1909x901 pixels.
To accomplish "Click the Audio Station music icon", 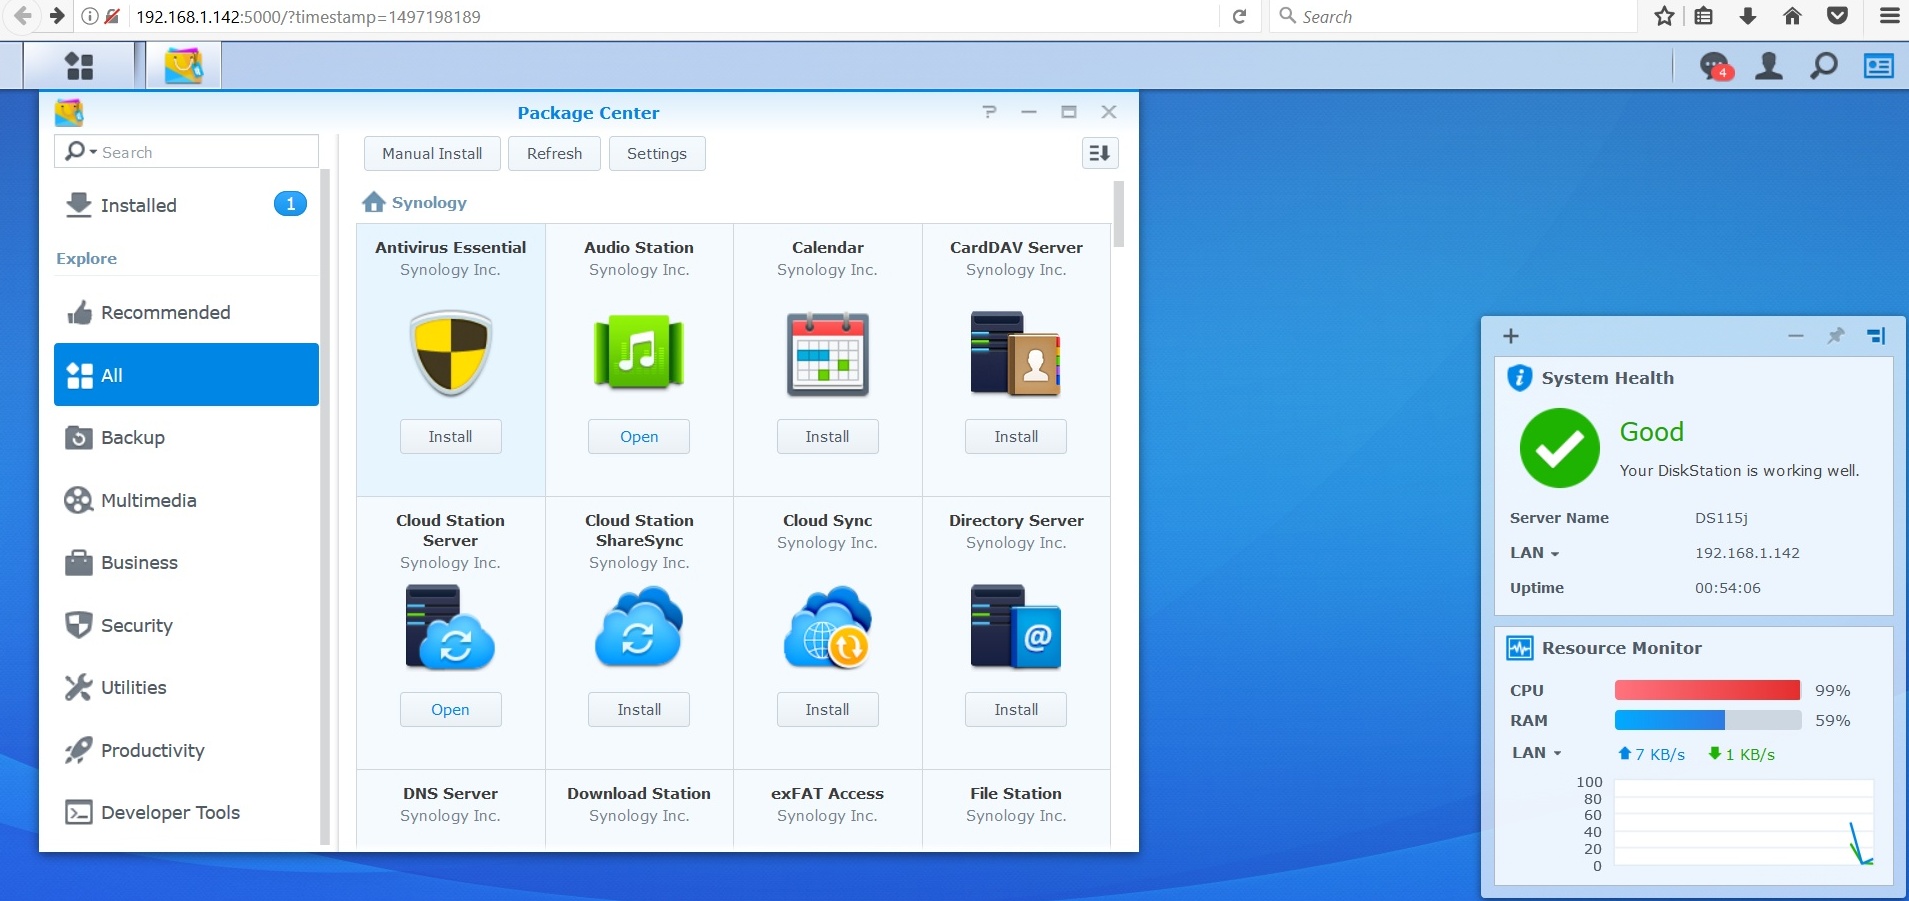I will click(x=639, y=352).
